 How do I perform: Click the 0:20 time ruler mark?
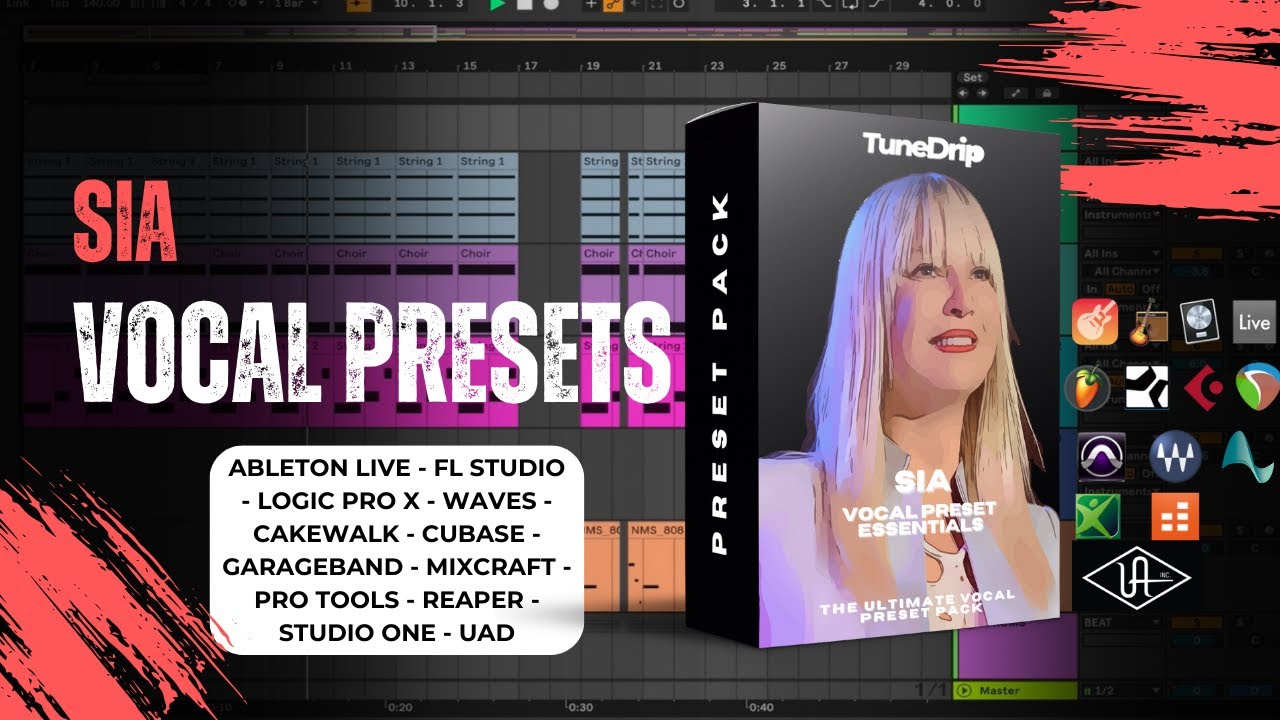tap(401, 707)
